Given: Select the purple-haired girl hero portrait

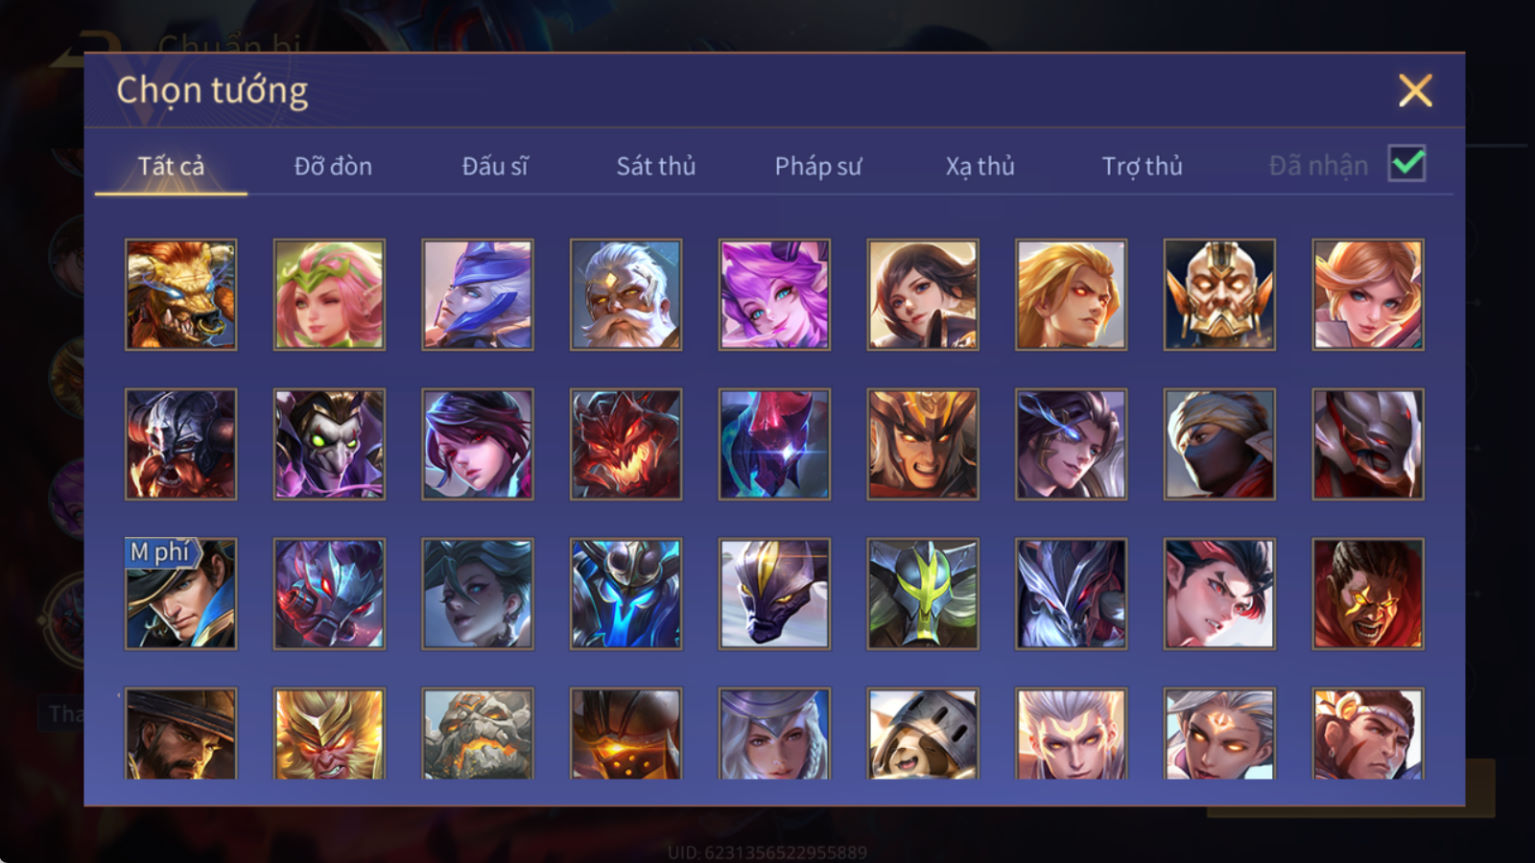Looking at the screenshot, I should pyautogui.click(x=774, y=294).
